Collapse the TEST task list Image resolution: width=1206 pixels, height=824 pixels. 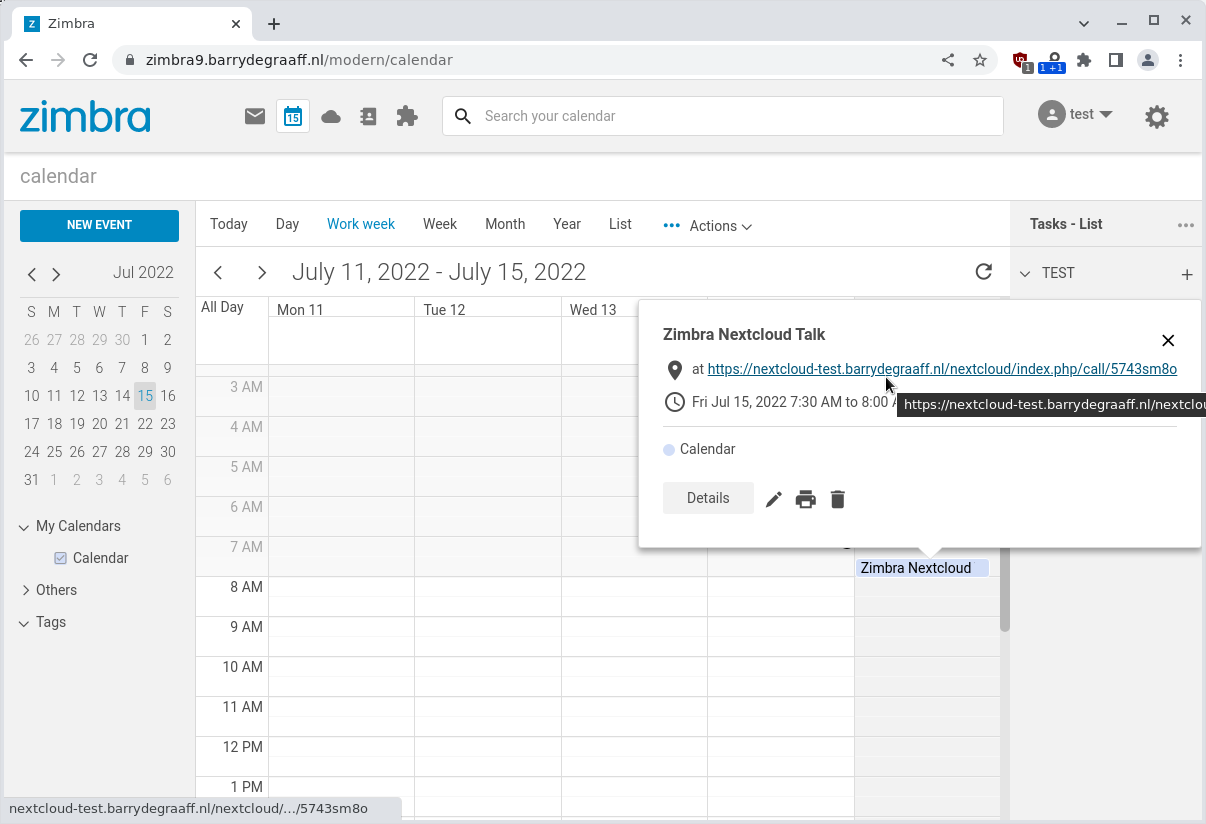pyautogui.click(x=1024, y=274)
